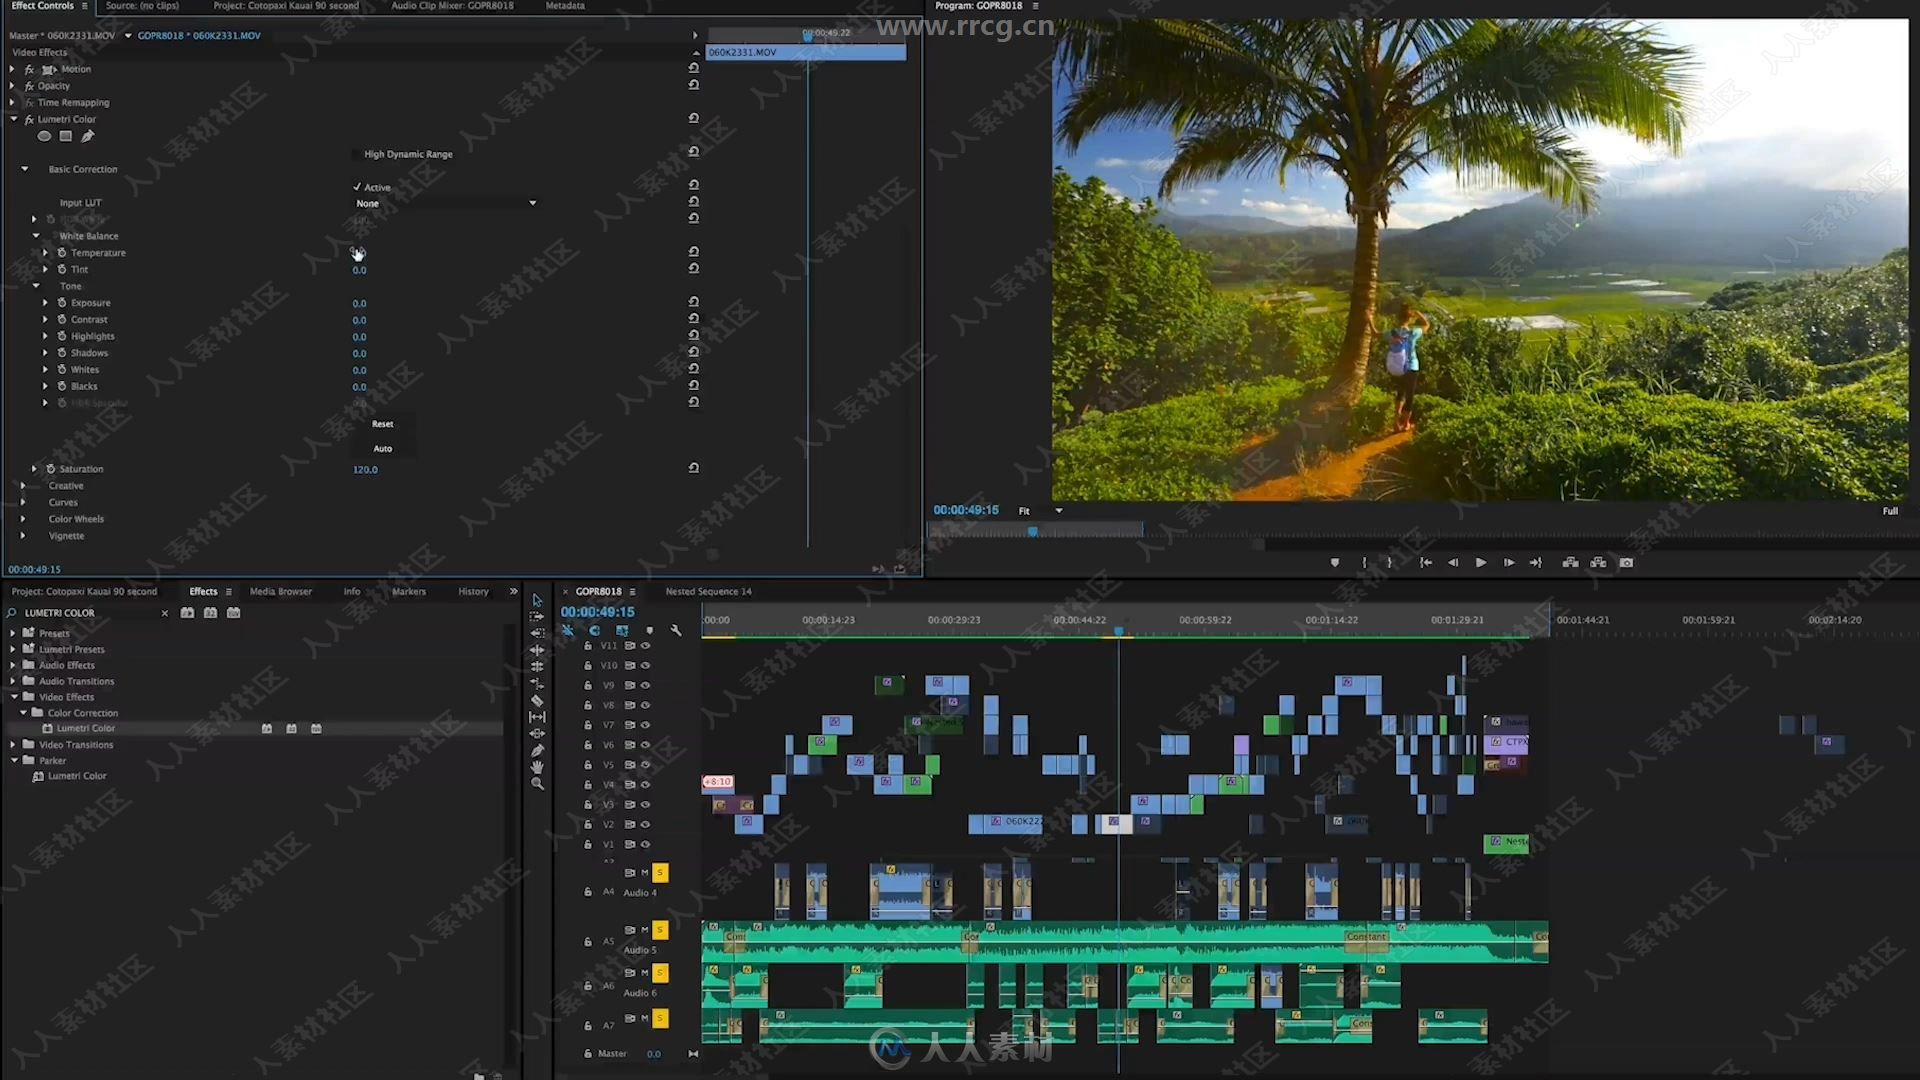Select the Slide tool

(x=537, y=734)
